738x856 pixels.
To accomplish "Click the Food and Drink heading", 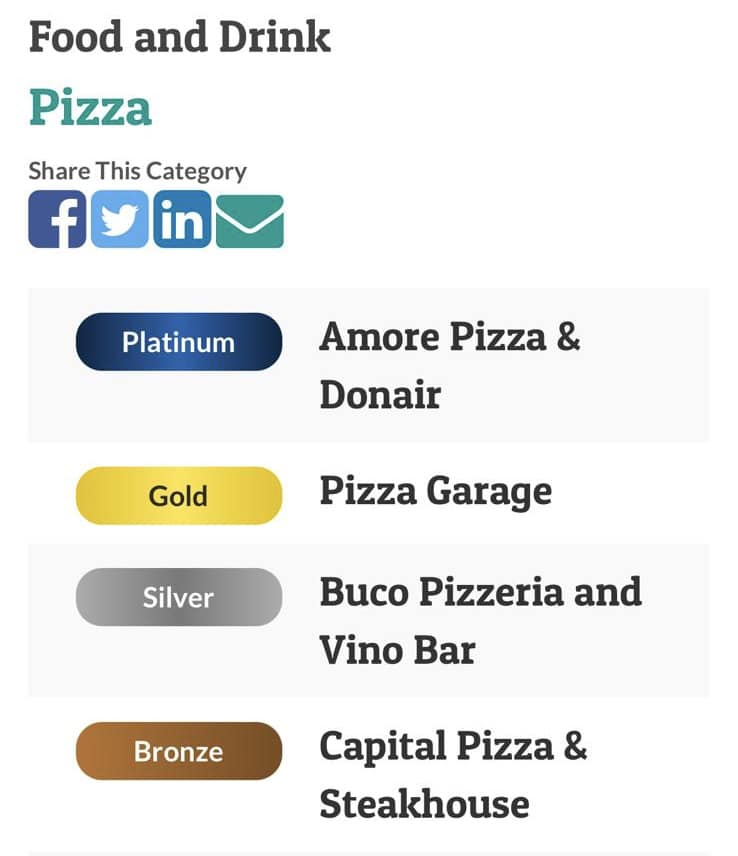I will pos(180,37).
